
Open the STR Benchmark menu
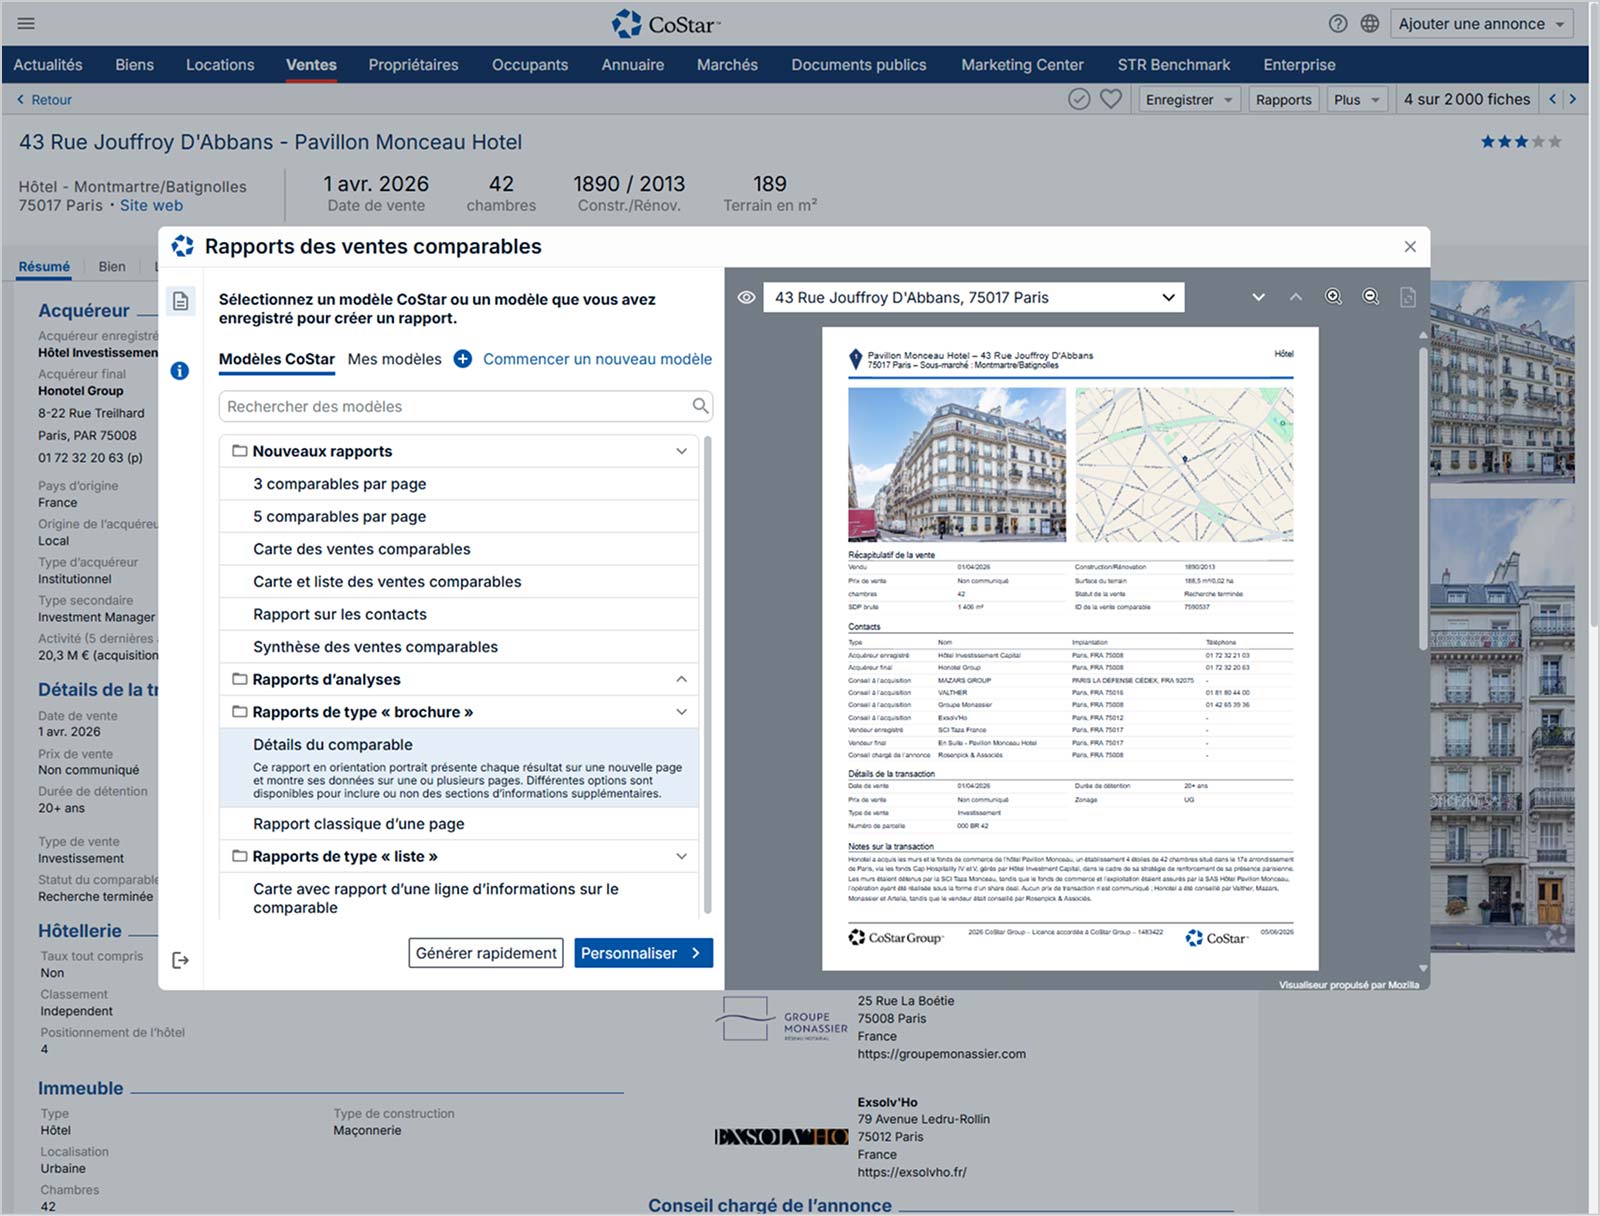pos(1174,65)
